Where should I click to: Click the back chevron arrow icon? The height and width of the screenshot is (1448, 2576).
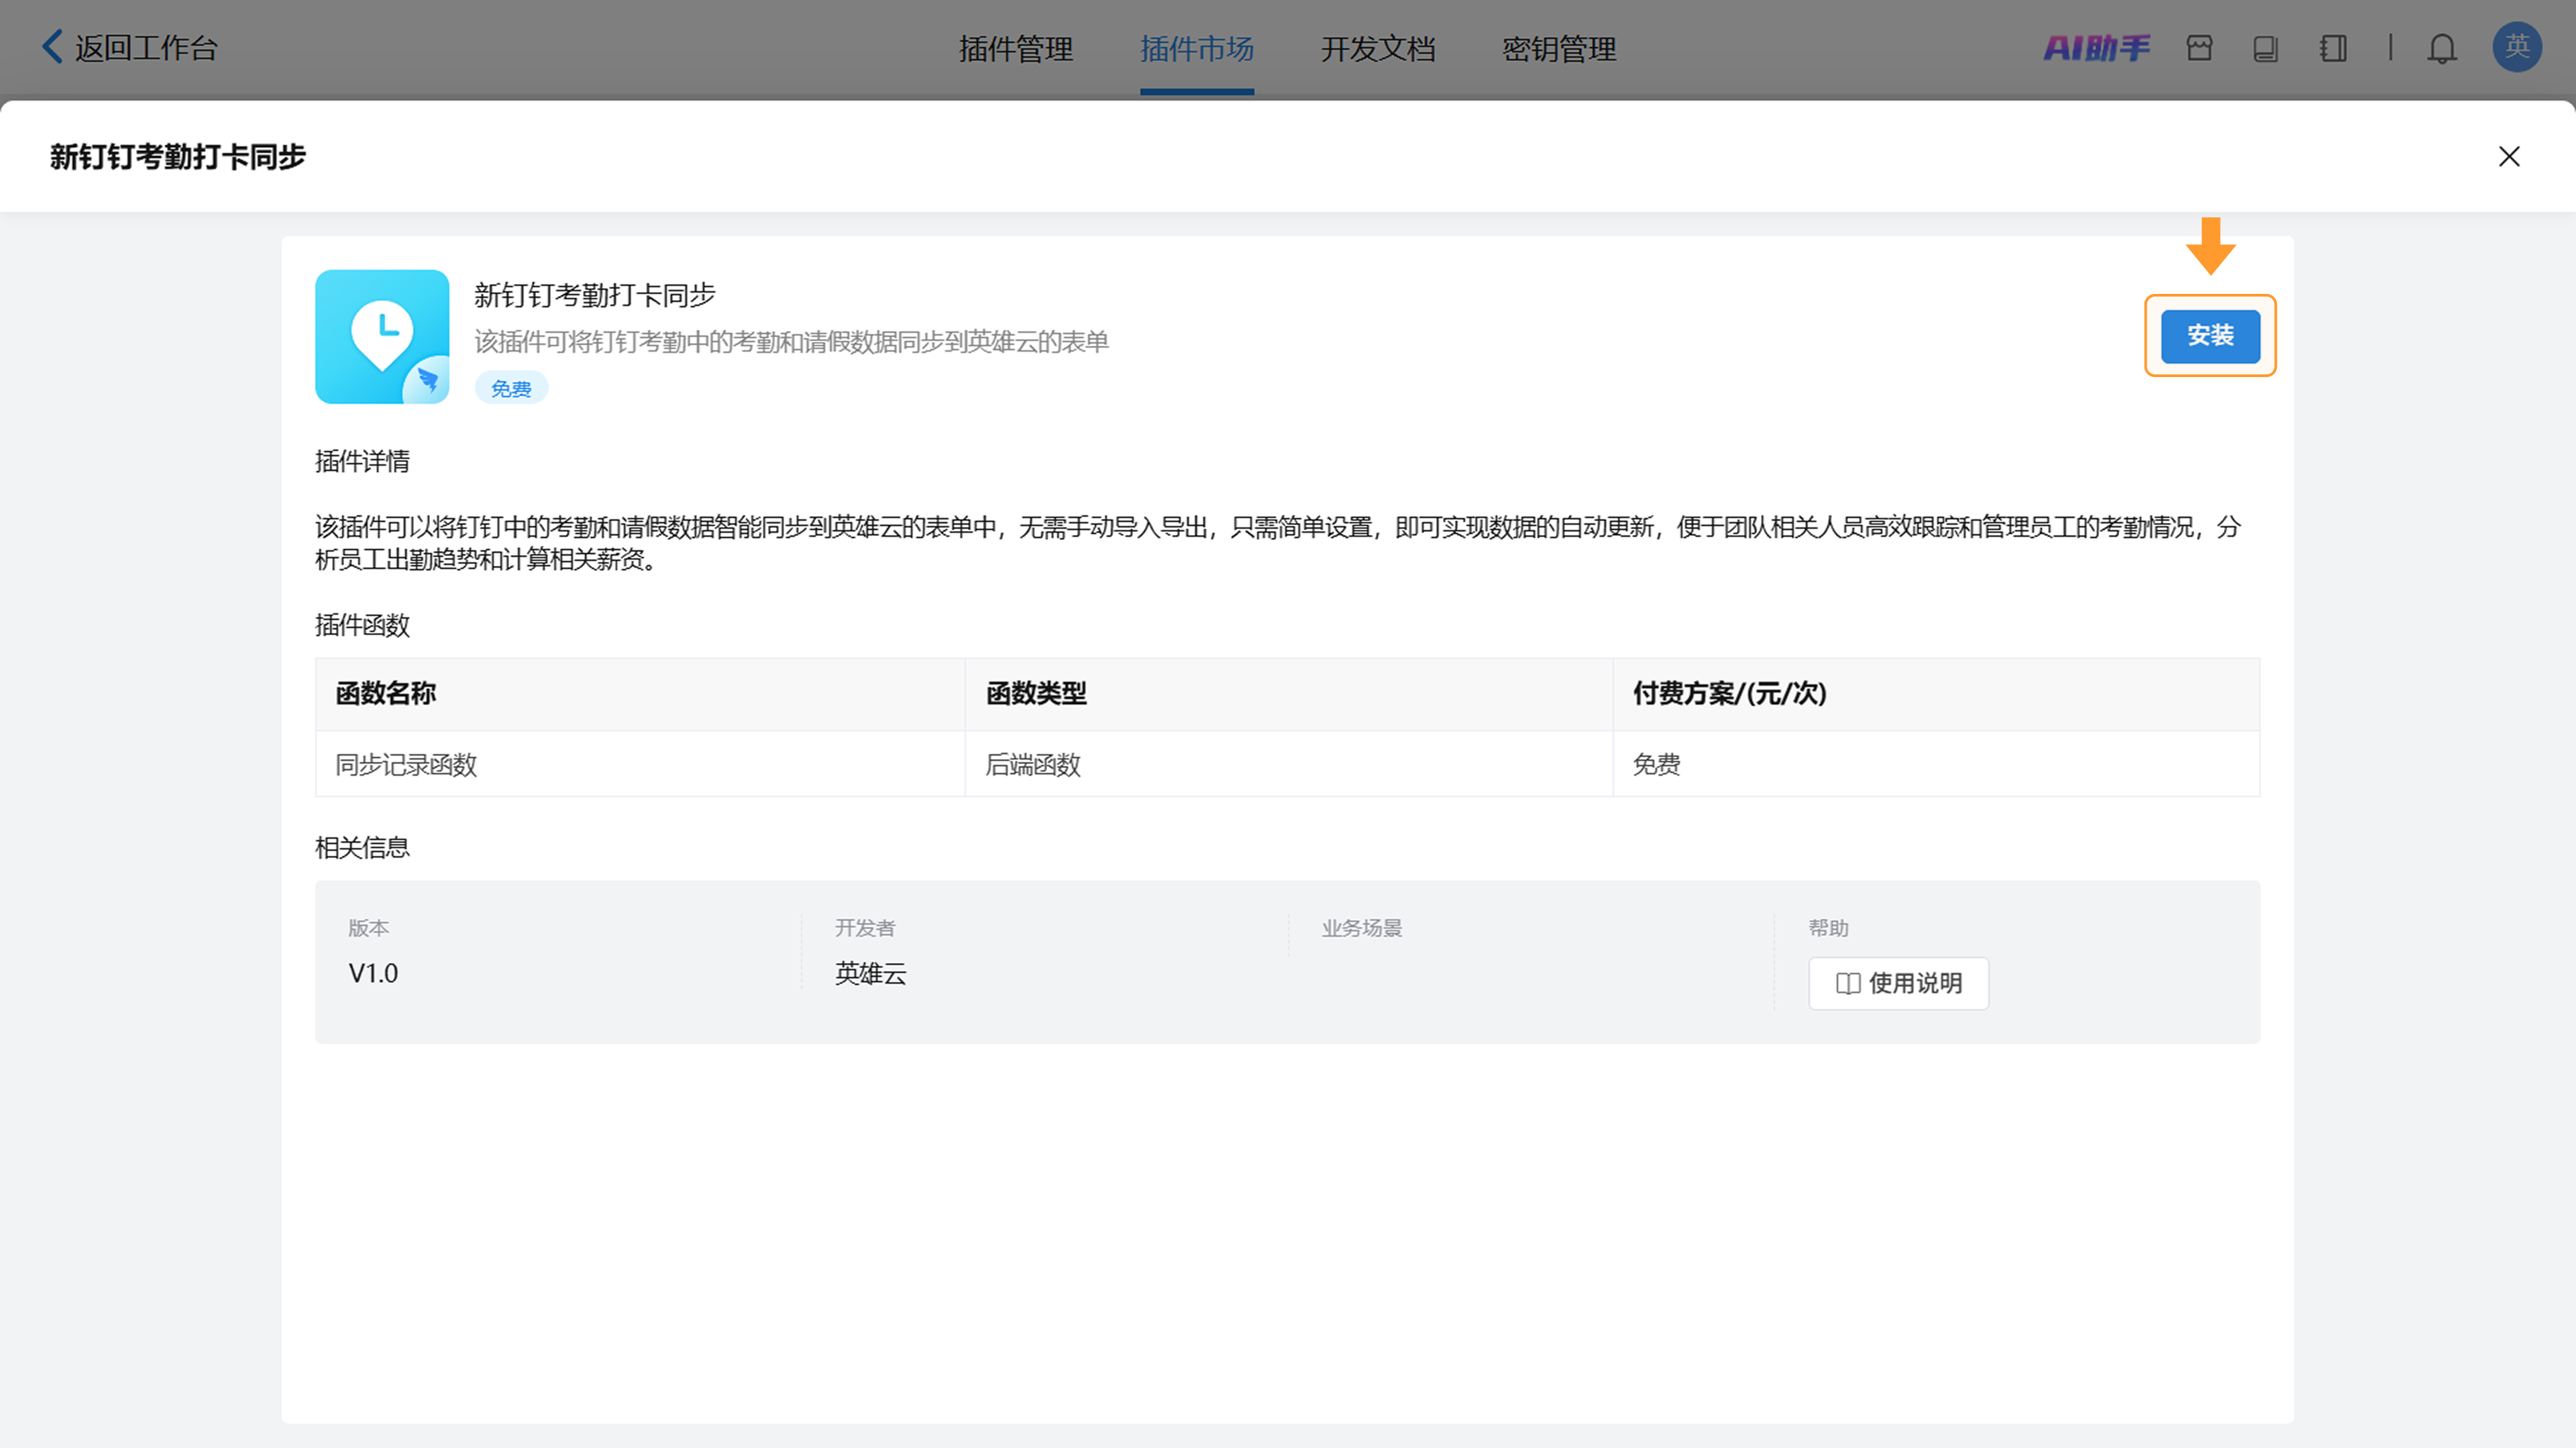click(52, 46)
